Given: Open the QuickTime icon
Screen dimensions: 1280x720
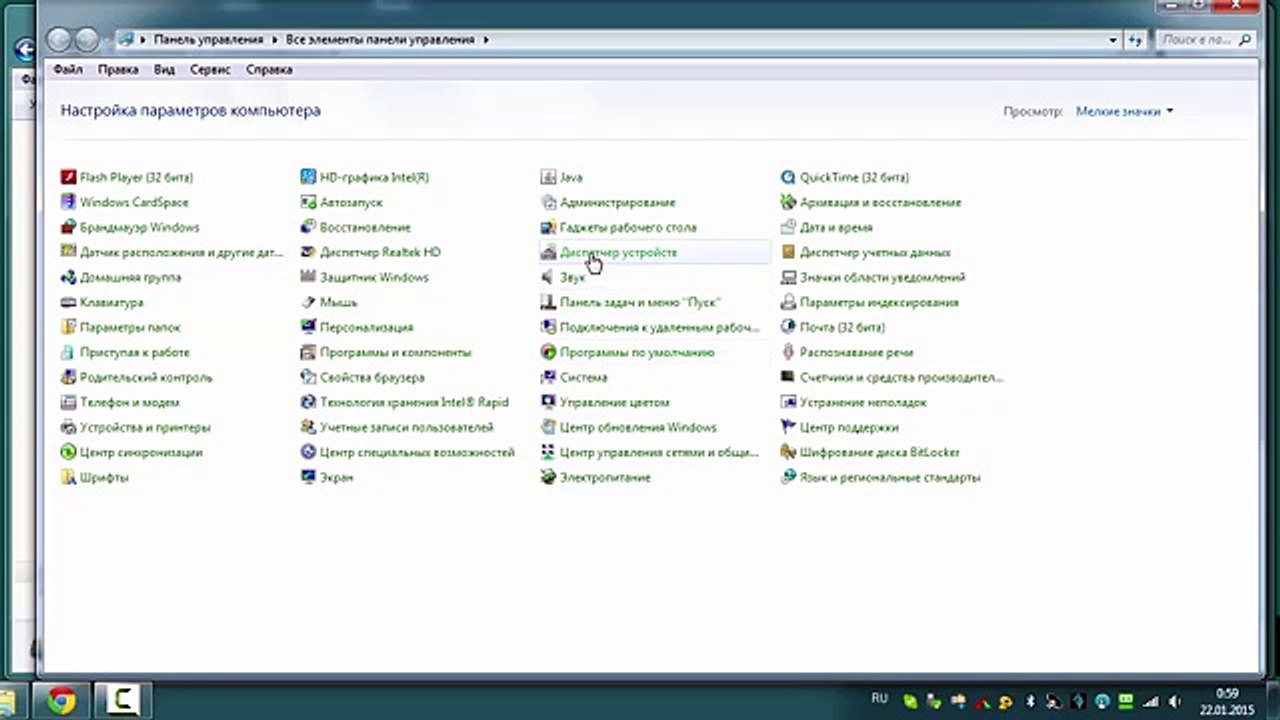Looking at the screenshot, I should click(788, 177).
